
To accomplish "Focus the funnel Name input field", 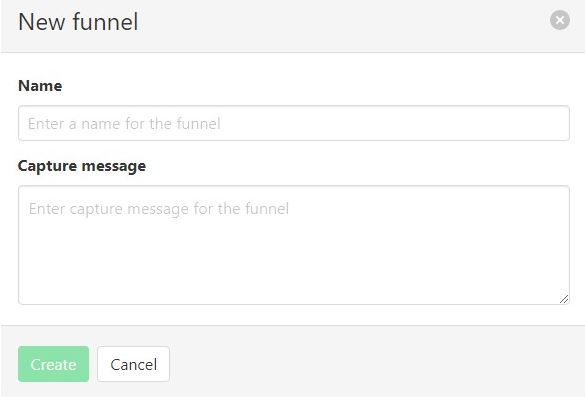I will pos(294,123).
